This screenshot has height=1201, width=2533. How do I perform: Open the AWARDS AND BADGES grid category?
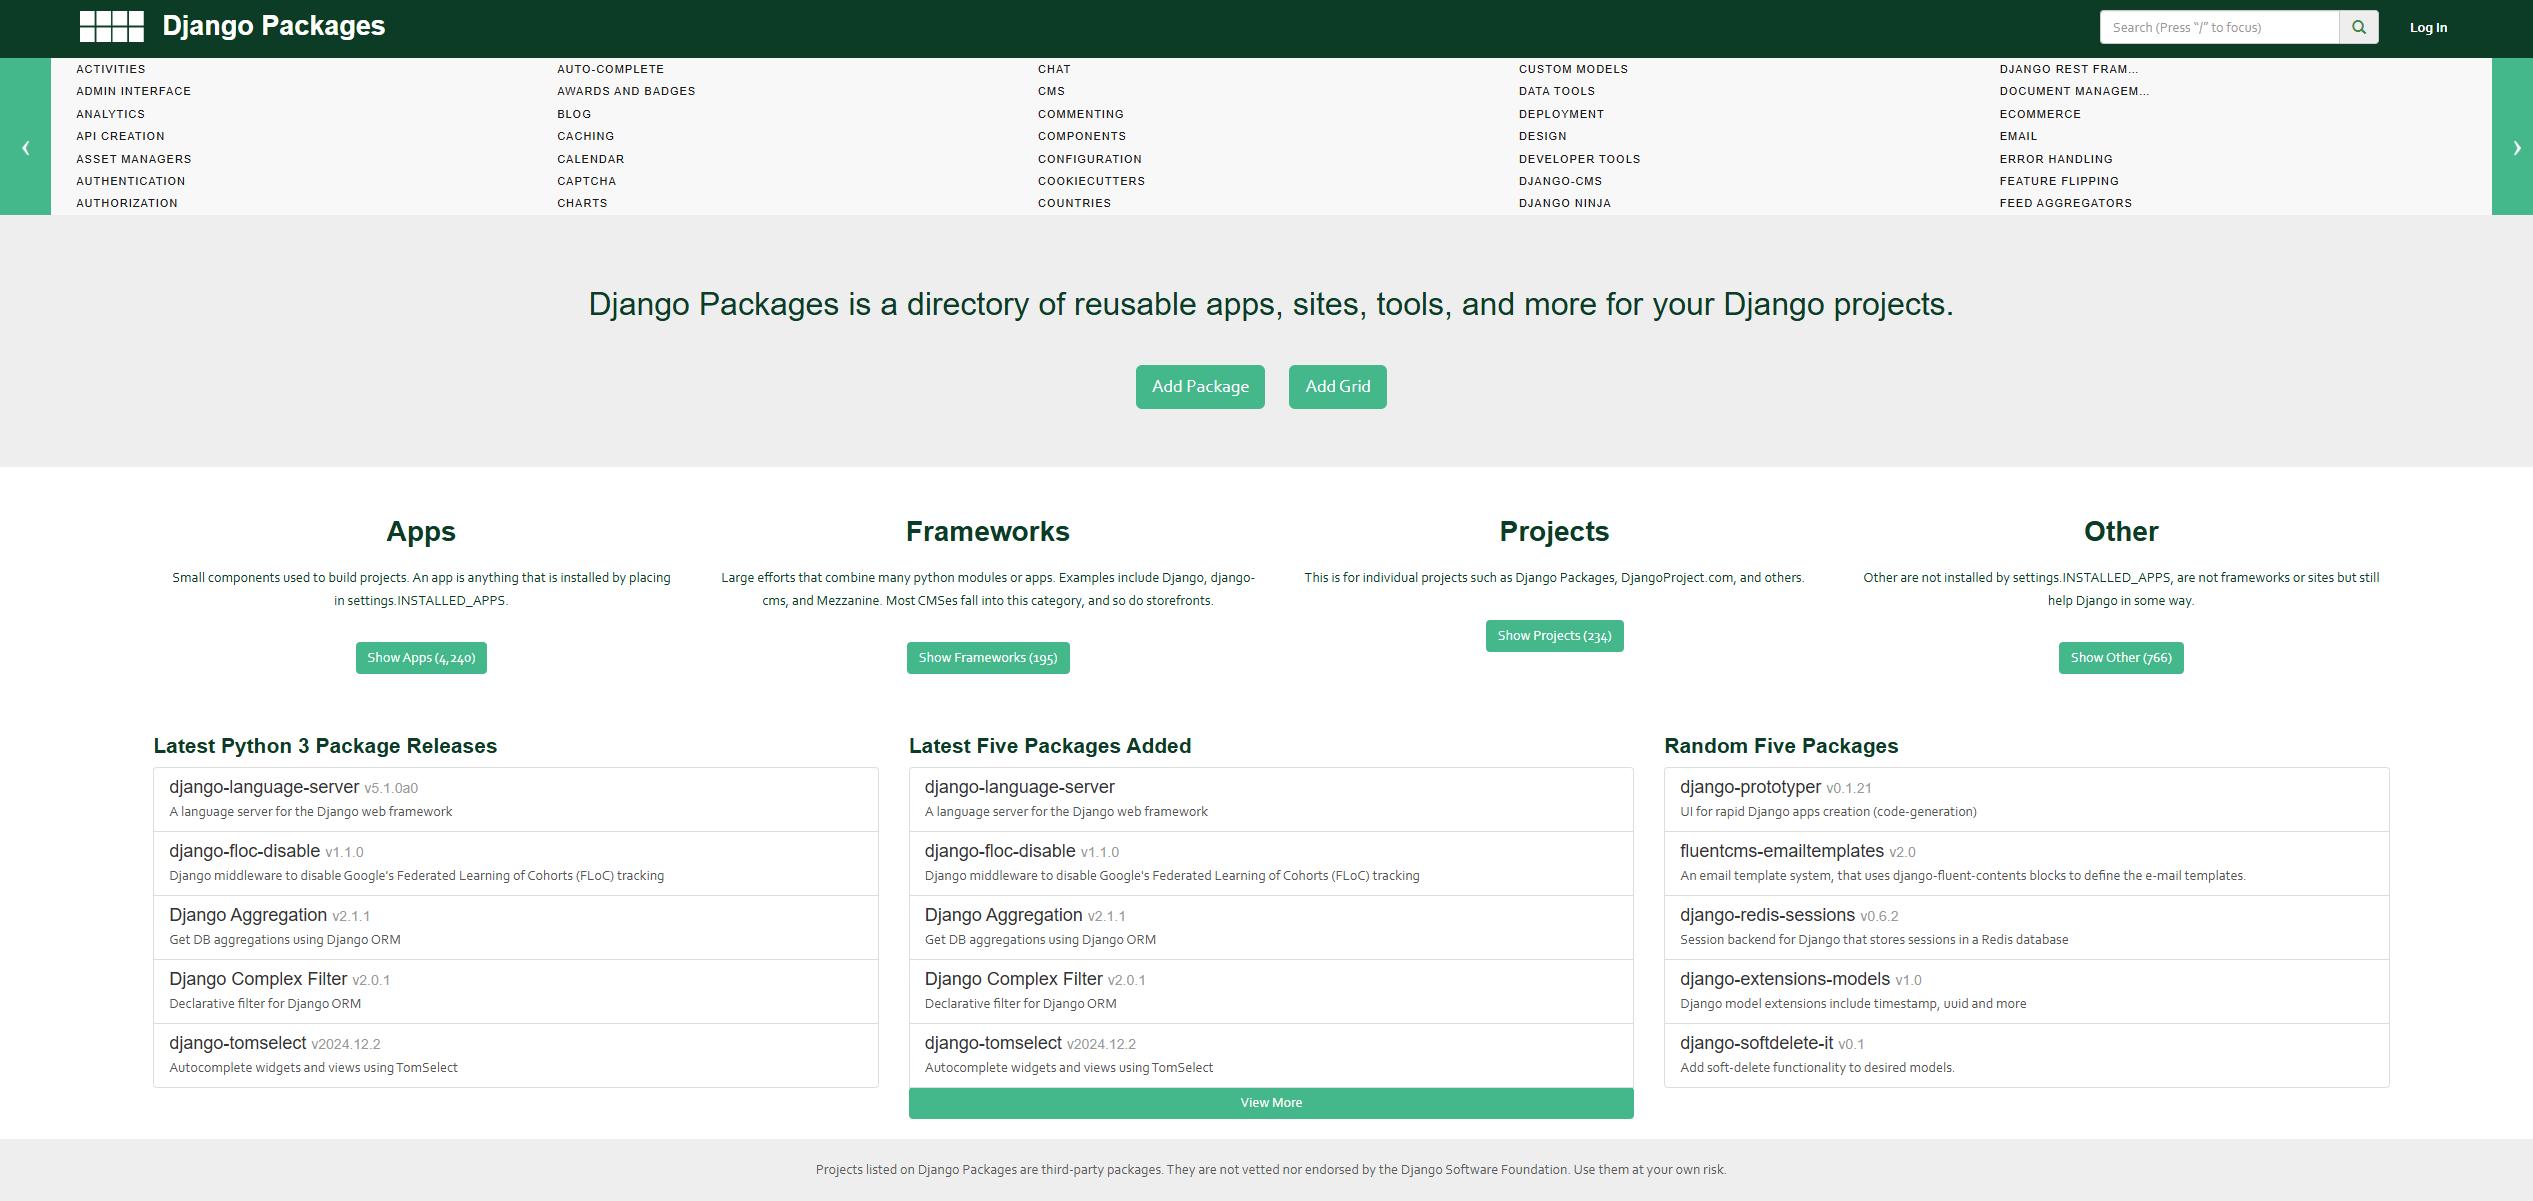[x=626, y=91]
